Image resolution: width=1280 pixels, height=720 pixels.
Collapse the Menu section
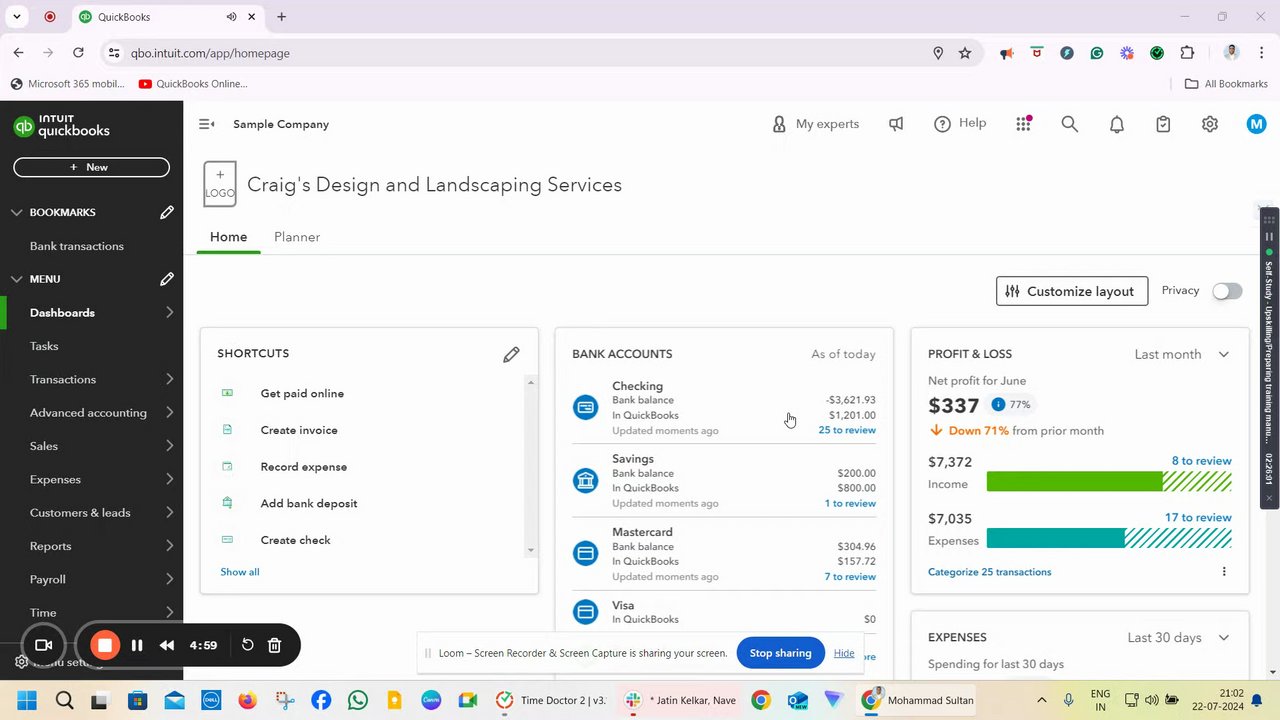click(x=16, y=279)
